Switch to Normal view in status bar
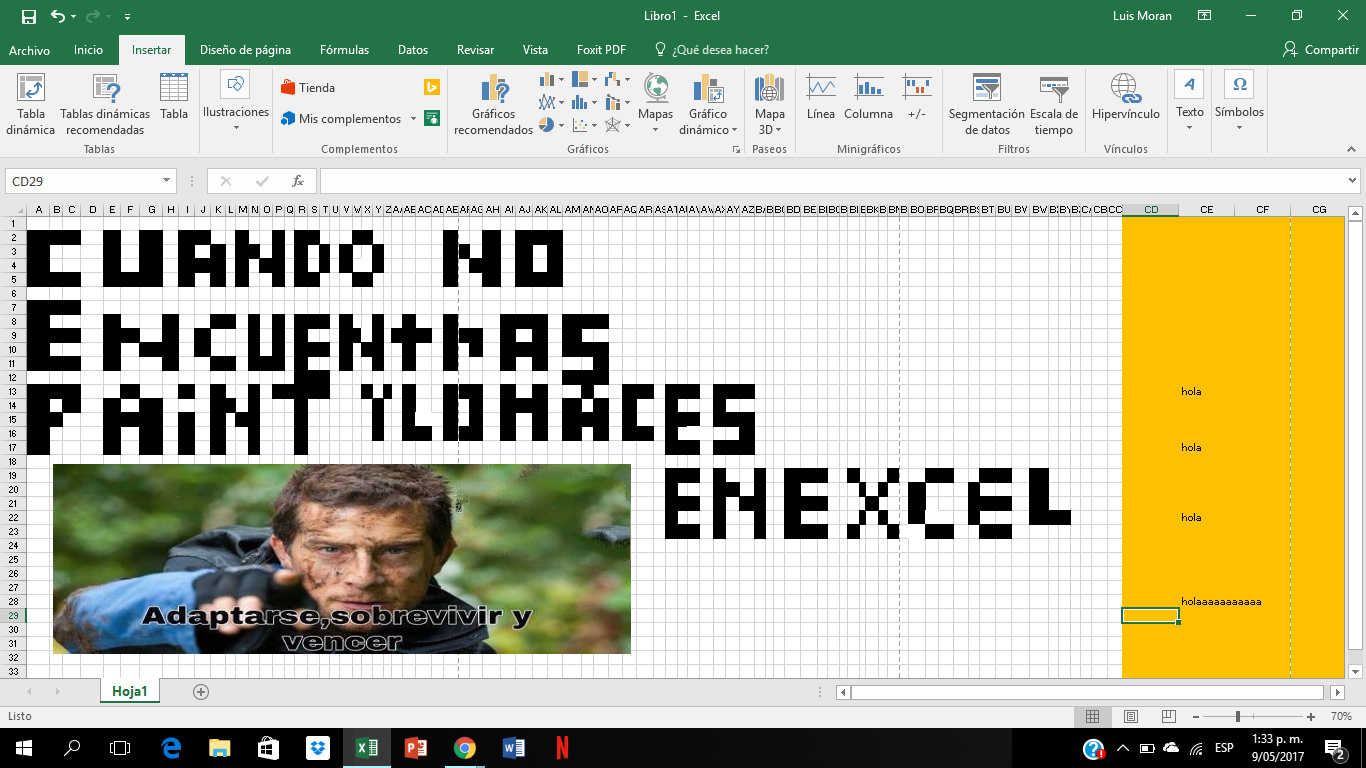This screenshot has height=768, width=1366. (1093, 717)
